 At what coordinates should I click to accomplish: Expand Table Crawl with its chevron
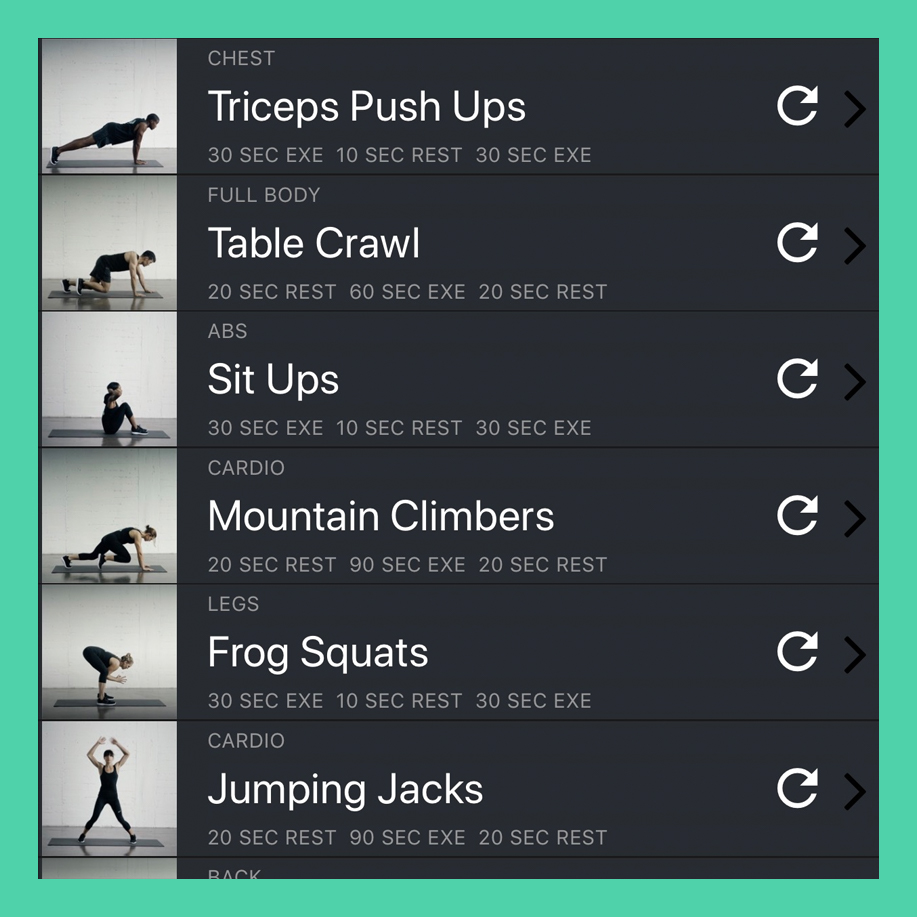coord(854,246)
